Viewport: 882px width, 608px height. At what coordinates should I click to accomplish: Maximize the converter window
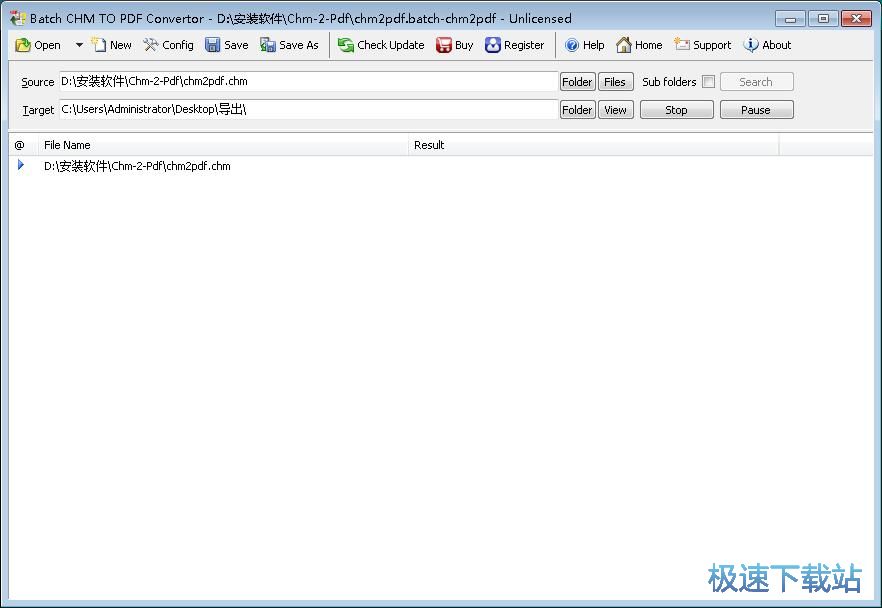[x=823, y=19]
